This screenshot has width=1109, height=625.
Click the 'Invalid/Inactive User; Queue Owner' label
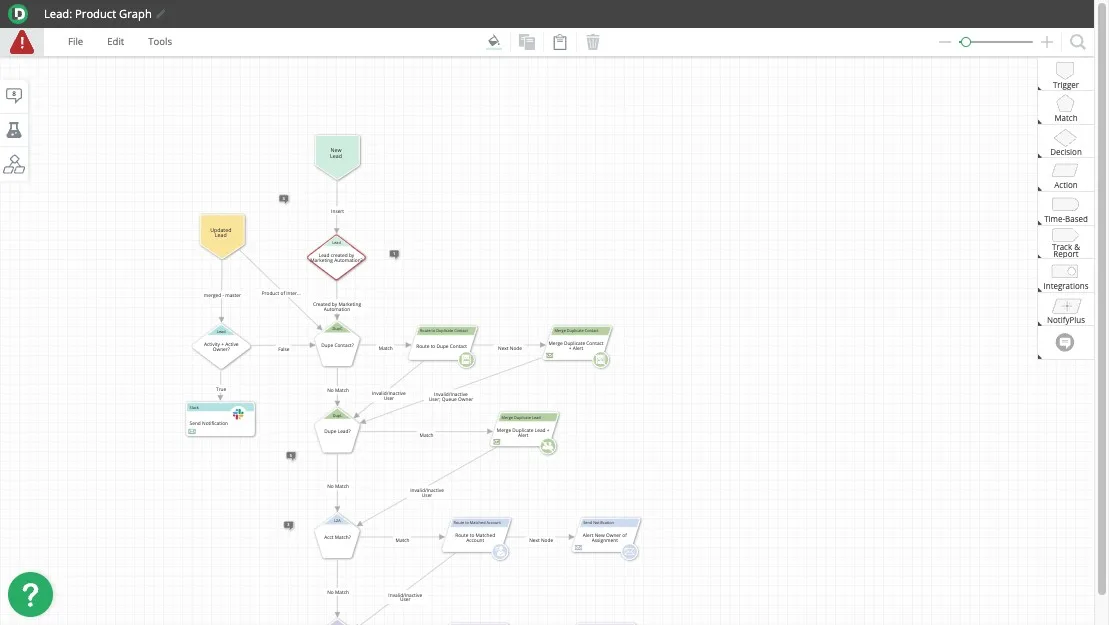pos(451,397)
